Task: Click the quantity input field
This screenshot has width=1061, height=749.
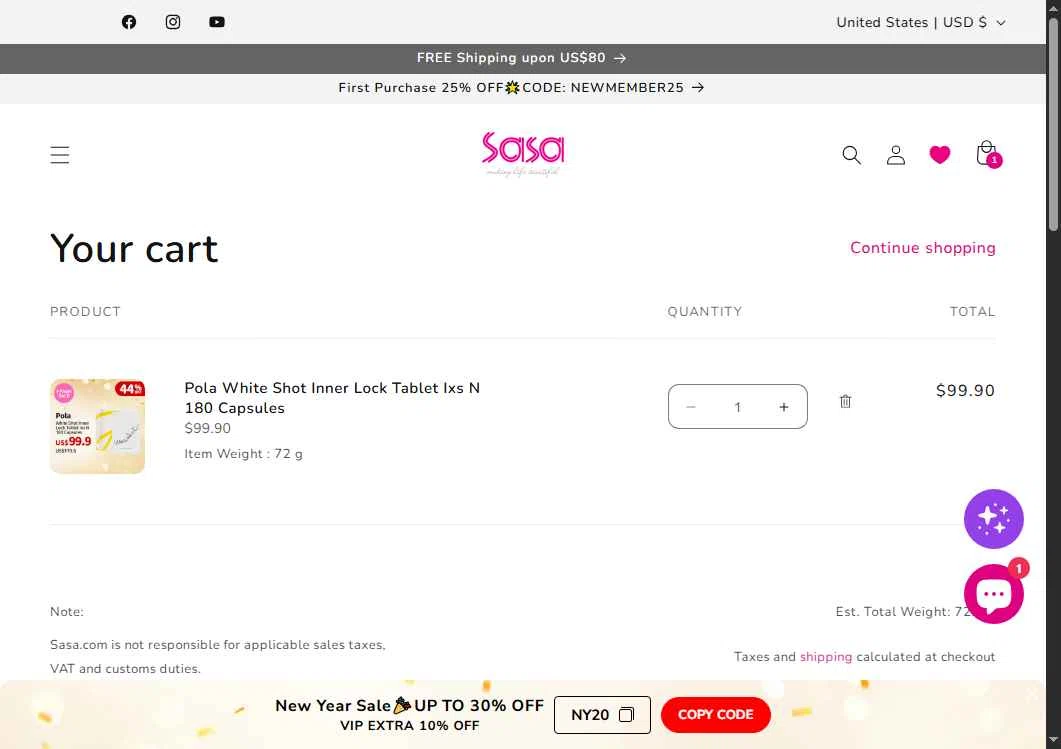Action: click(737, 407)
